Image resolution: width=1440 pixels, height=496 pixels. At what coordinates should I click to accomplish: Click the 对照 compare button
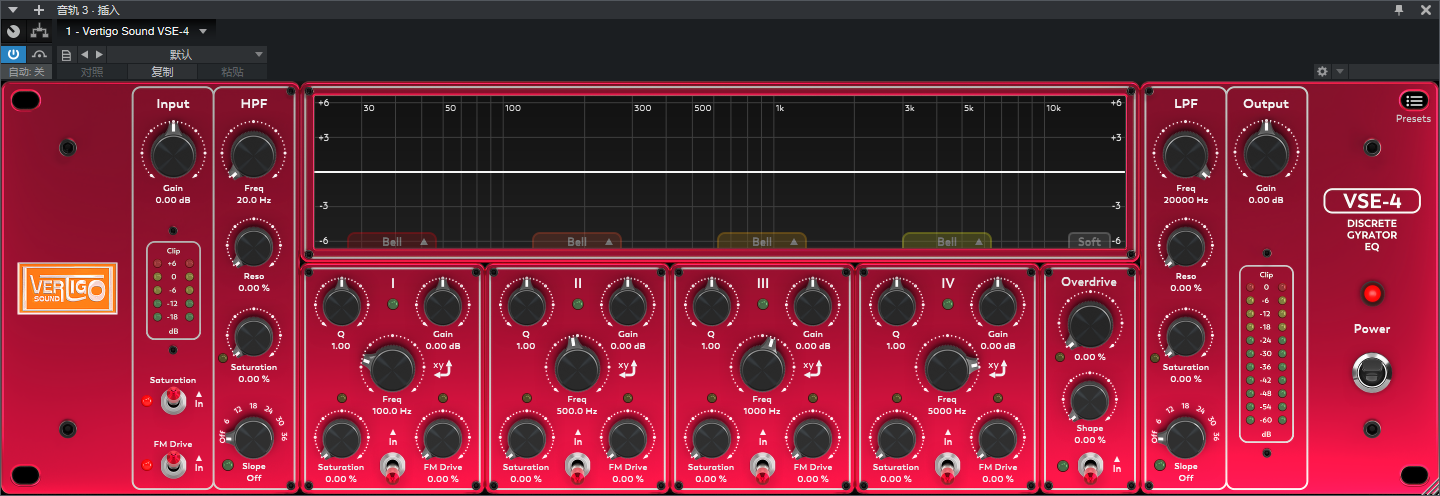(x=91, y=72)
